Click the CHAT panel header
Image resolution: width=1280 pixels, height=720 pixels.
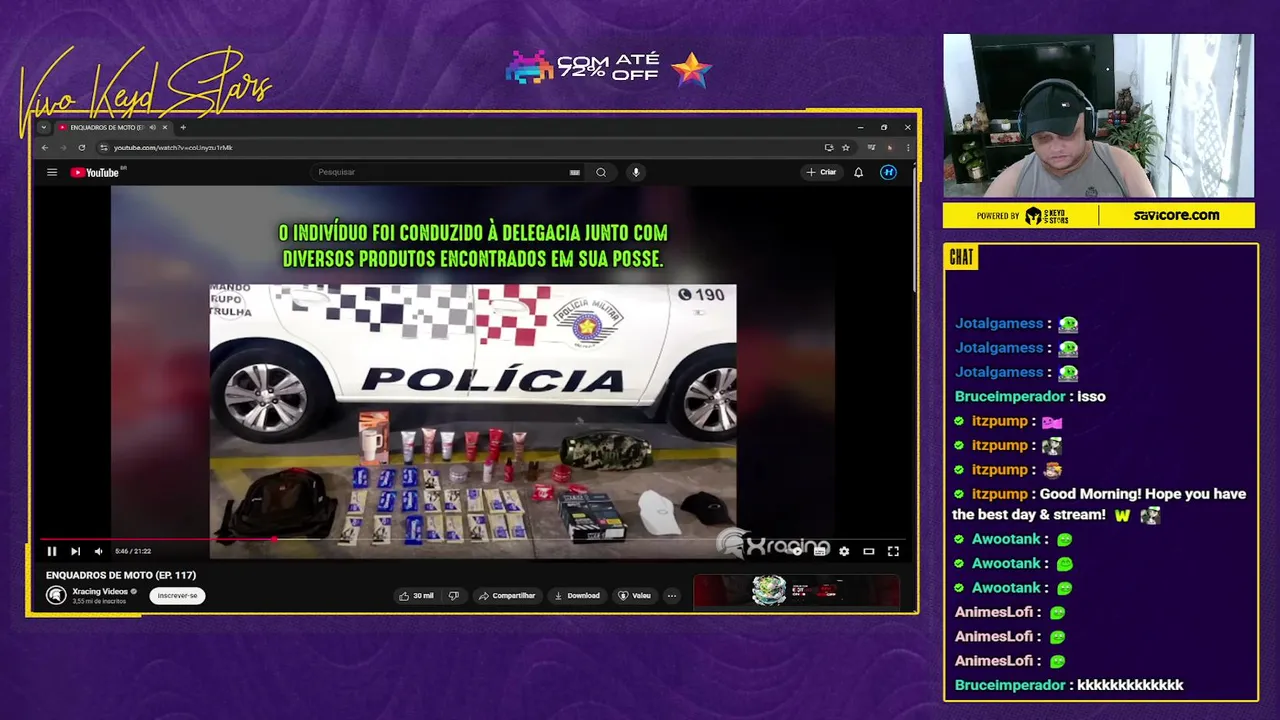pos(961,258)
